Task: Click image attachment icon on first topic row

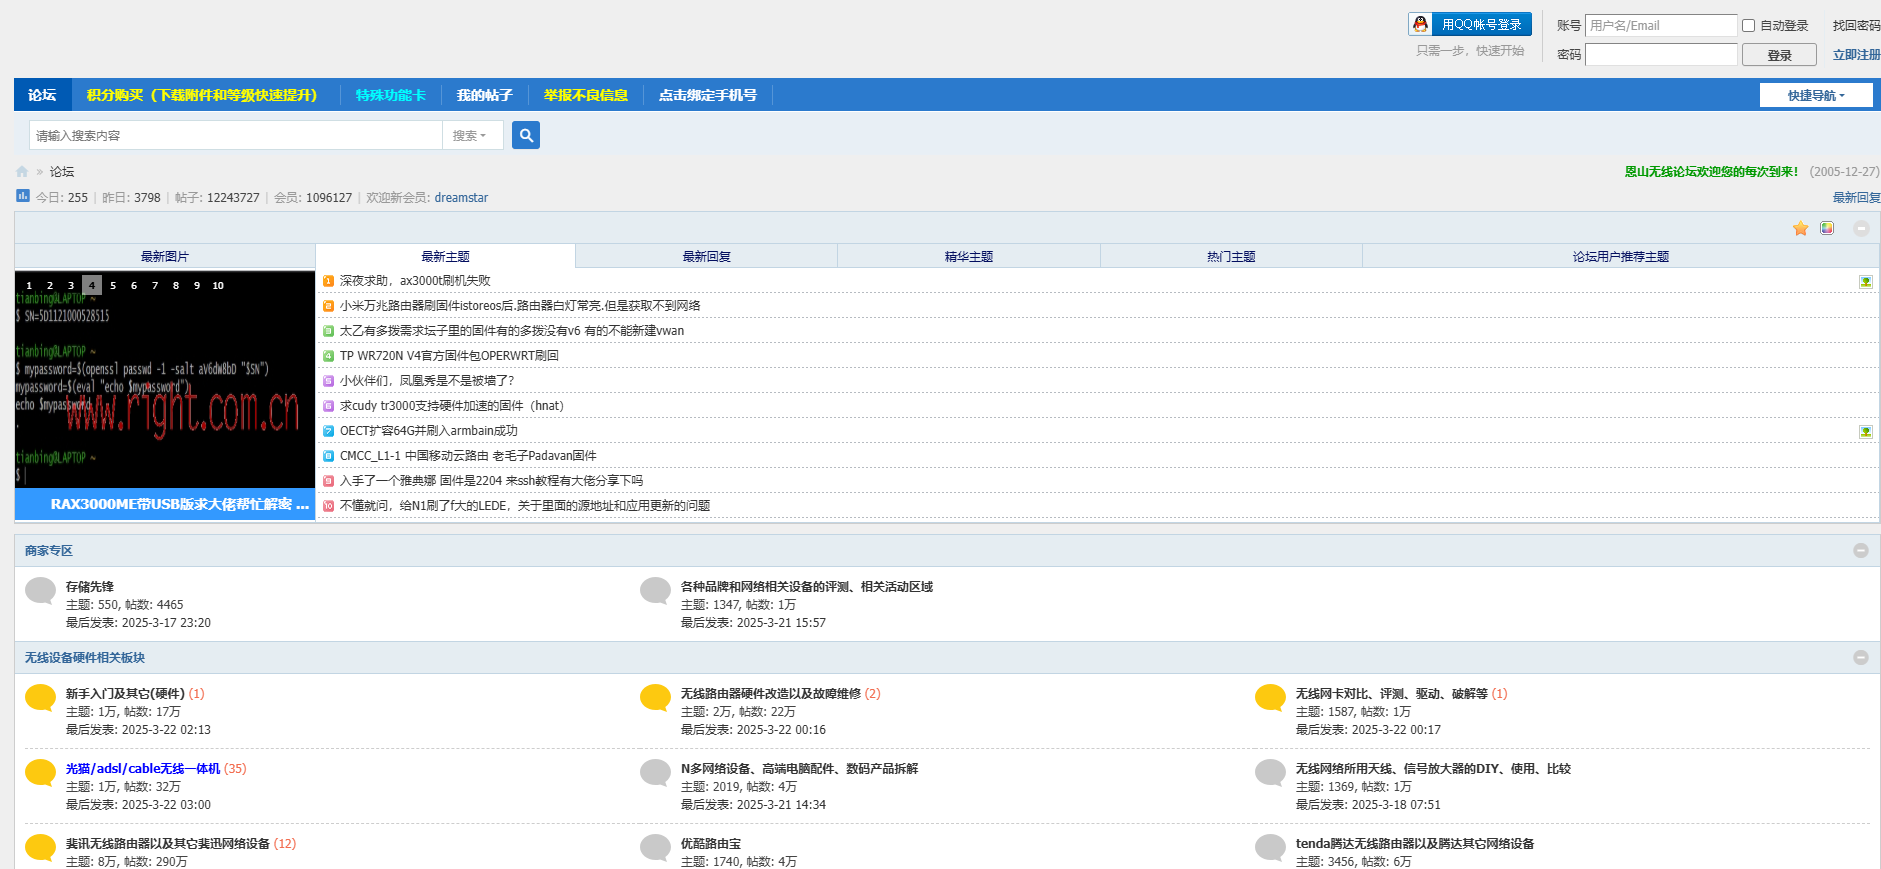Action: pos(1865,282)
